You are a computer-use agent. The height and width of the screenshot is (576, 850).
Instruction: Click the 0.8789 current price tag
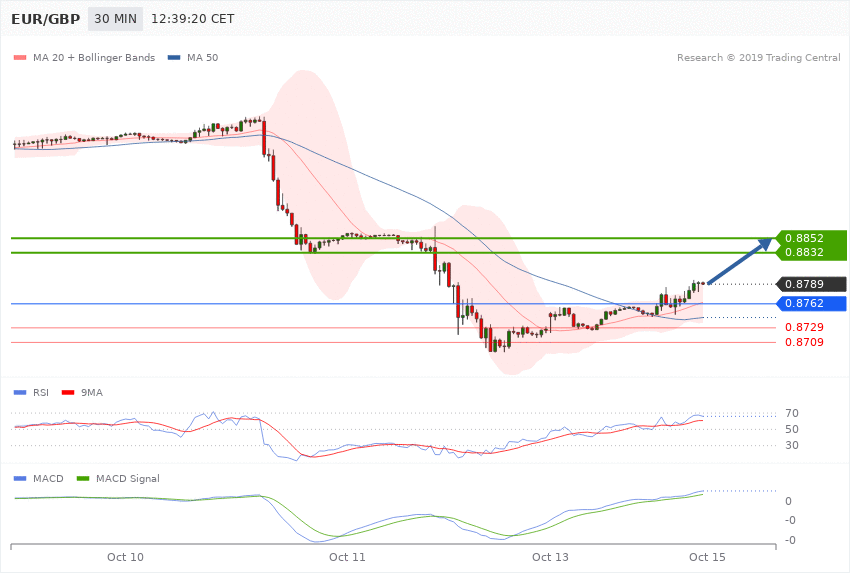click(x=810, y=284)
